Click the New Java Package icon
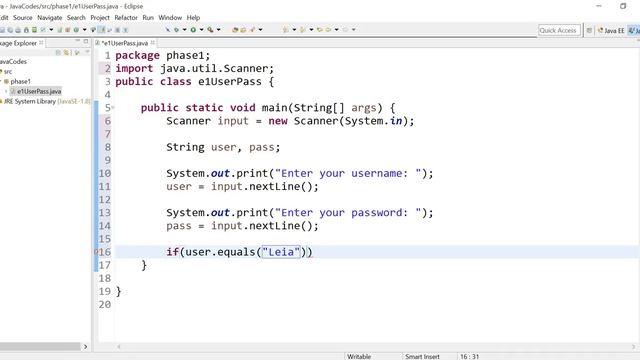The width and height of the screenshot is (640, 360). click(x=68, y=30)
